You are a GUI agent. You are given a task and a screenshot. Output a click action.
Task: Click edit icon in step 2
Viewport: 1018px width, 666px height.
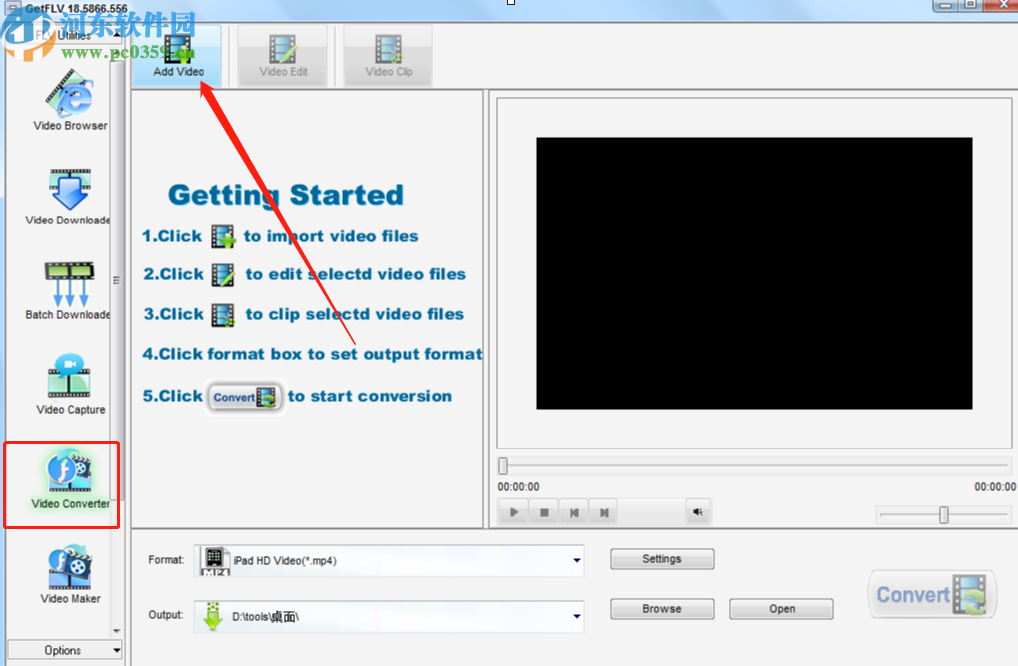[223, 275]
